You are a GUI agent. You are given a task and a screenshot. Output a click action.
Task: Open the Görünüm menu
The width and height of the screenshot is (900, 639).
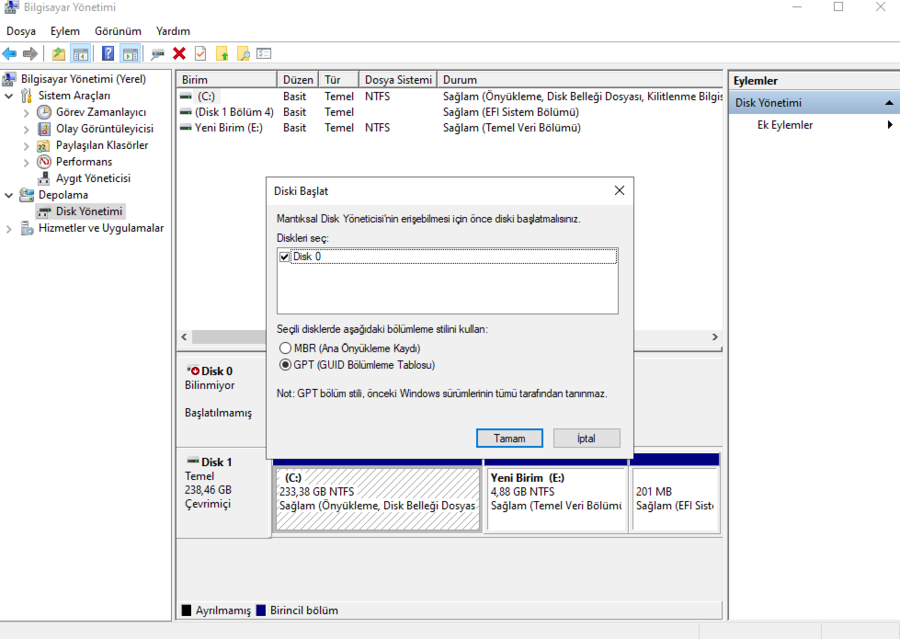(118, 31)
